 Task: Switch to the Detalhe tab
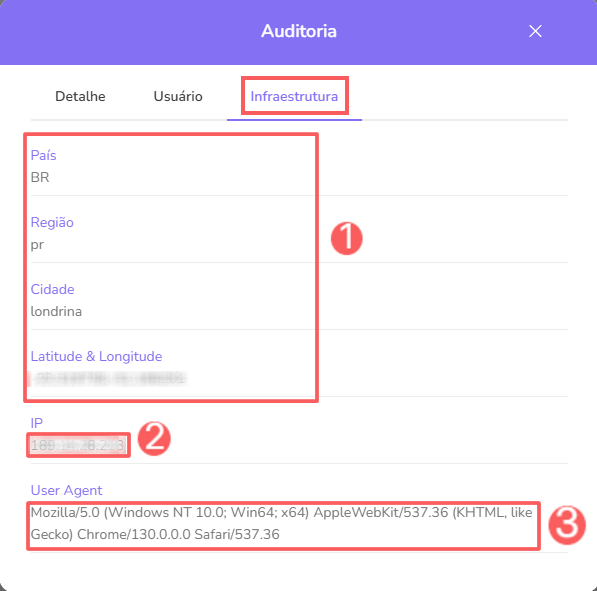80,96
